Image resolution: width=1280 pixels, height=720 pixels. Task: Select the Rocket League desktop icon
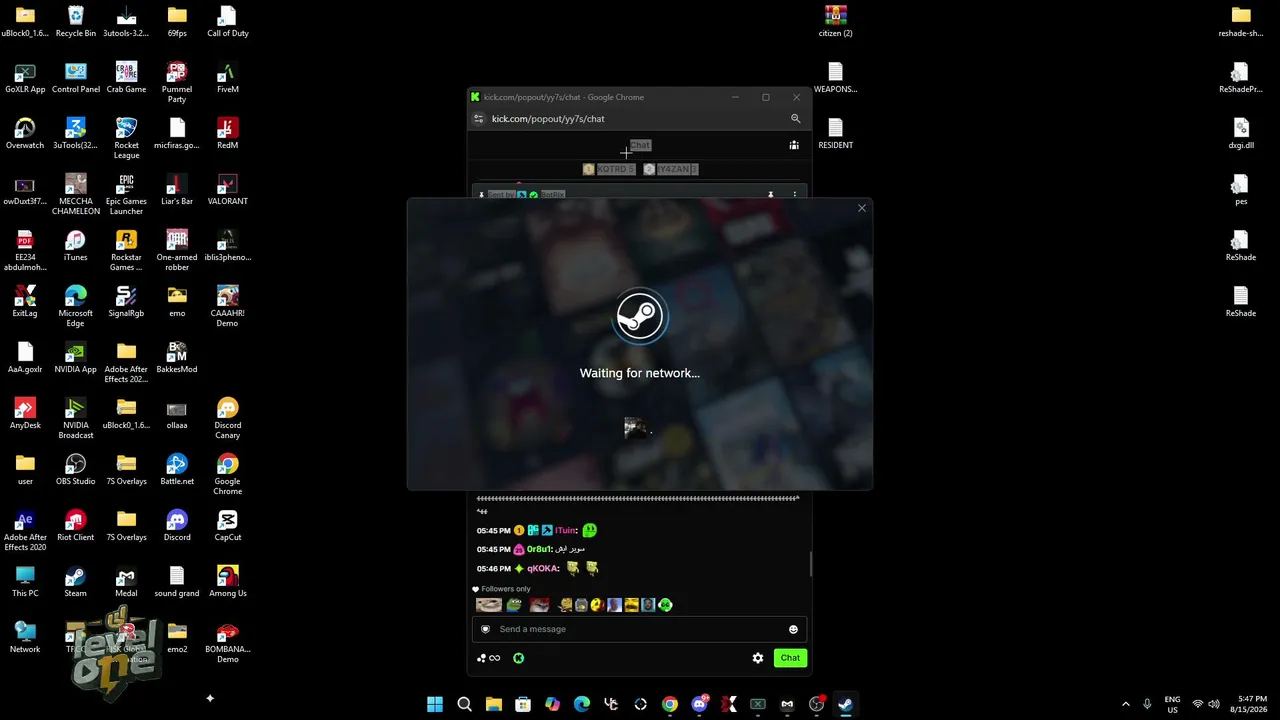click(126, 138)
